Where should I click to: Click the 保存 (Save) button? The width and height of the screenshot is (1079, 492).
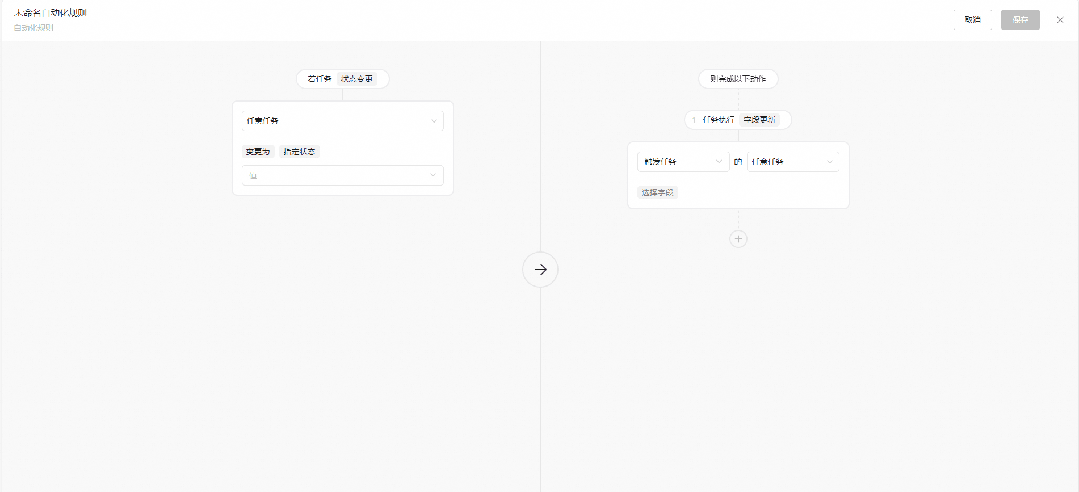coord(1020,20)
